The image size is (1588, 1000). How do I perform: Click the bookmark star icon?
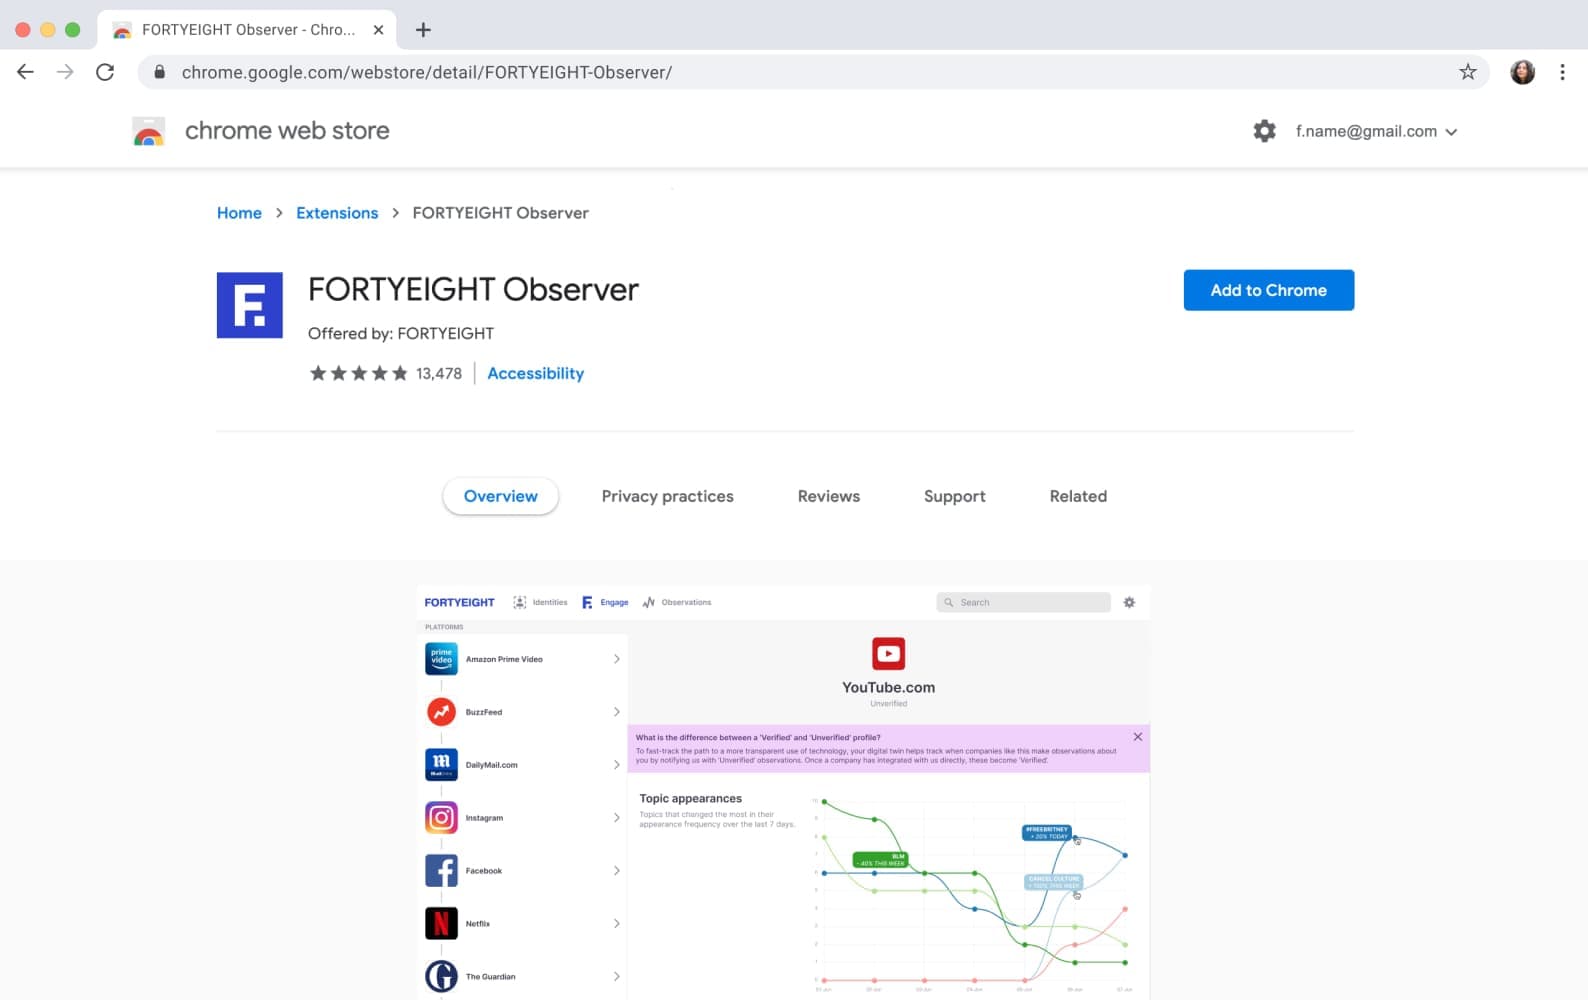pos(1467,72)
